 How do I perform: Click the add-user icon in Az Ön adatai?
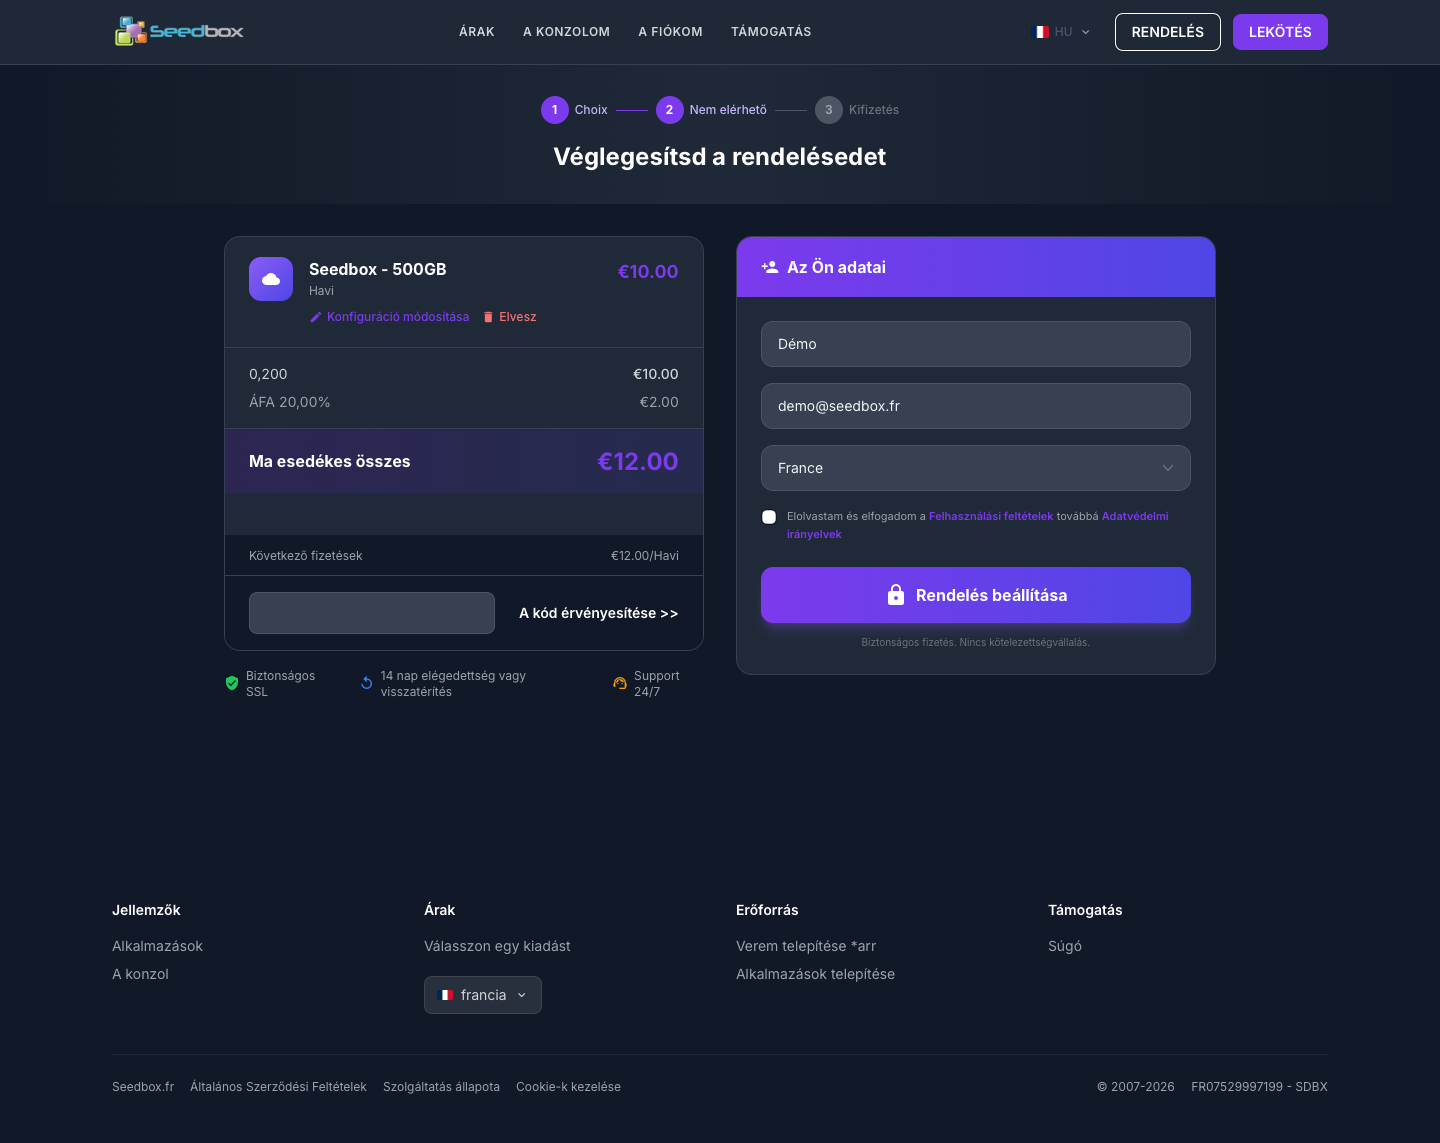[770, 267]
